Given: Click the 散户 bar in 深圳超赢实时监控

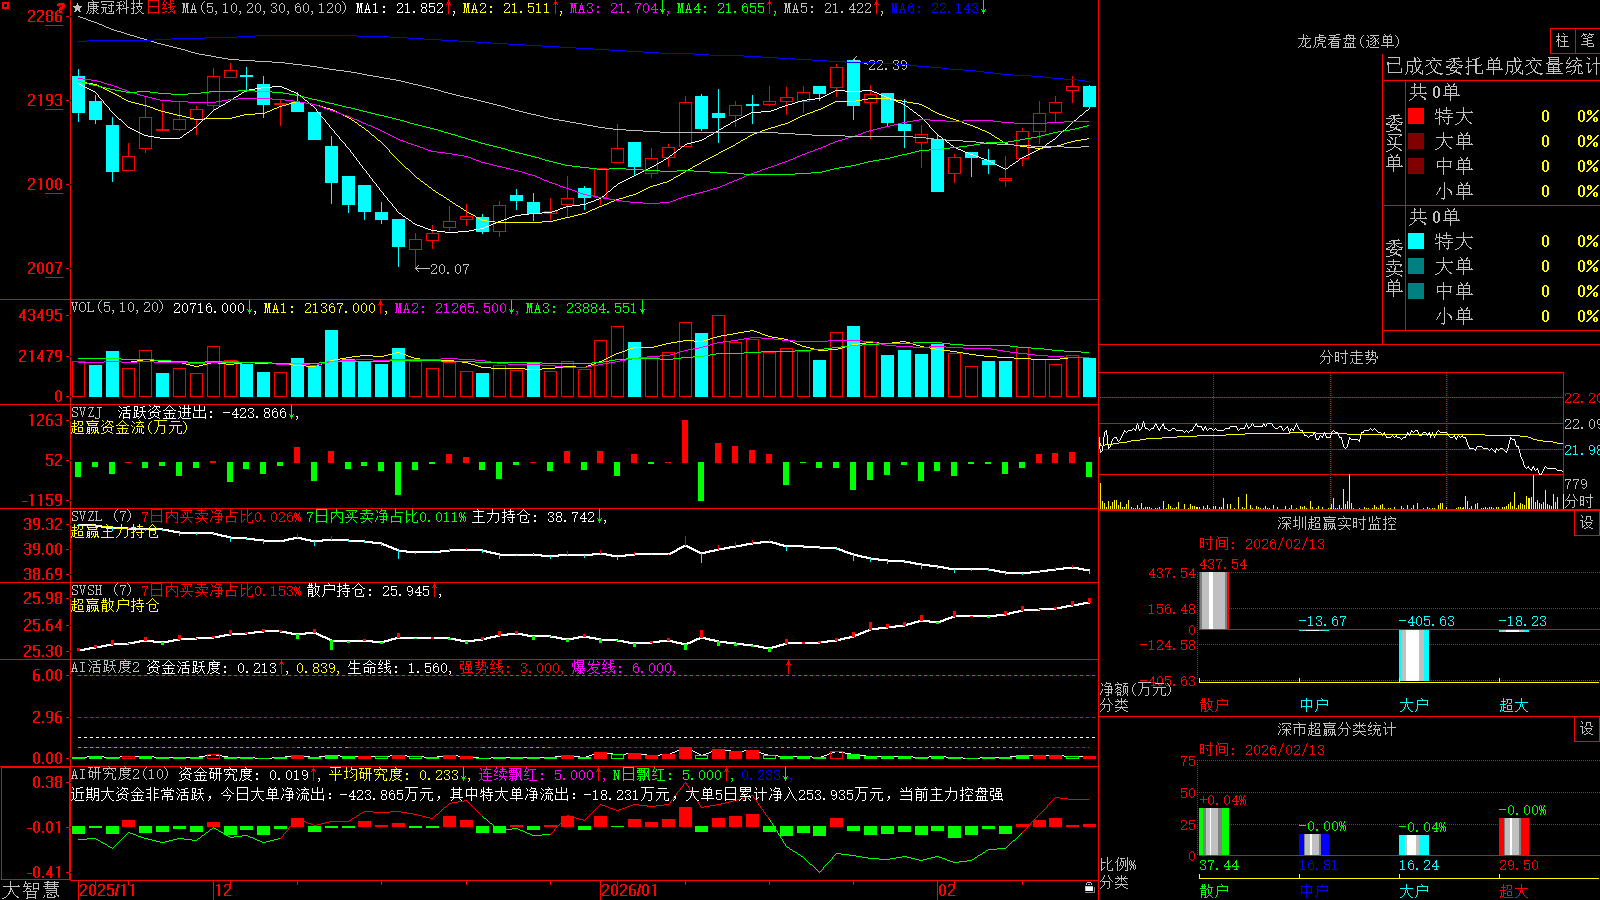Looking at the screenshot, I should tap(1213, 600).
